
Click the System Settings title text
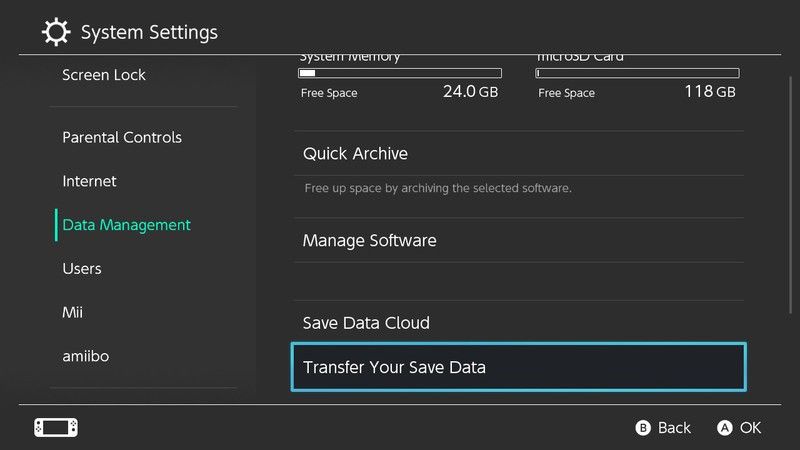coord(149,32)
